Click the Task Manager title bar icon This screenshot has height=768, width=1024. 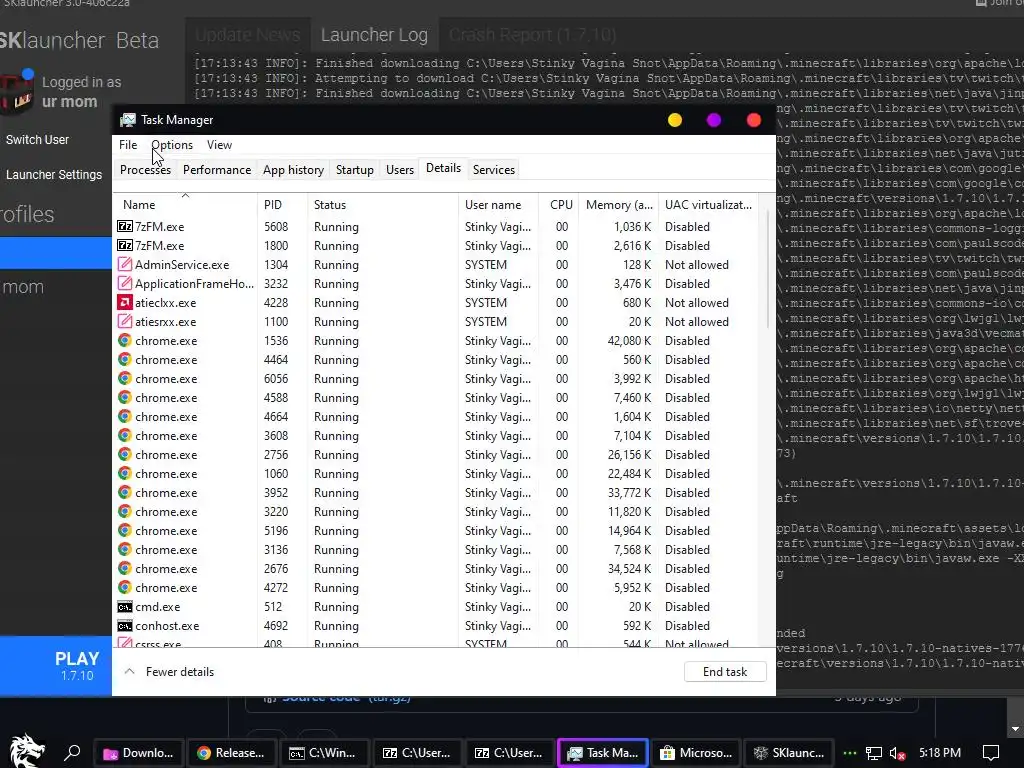pyautogui.click(x=128, y=120)
